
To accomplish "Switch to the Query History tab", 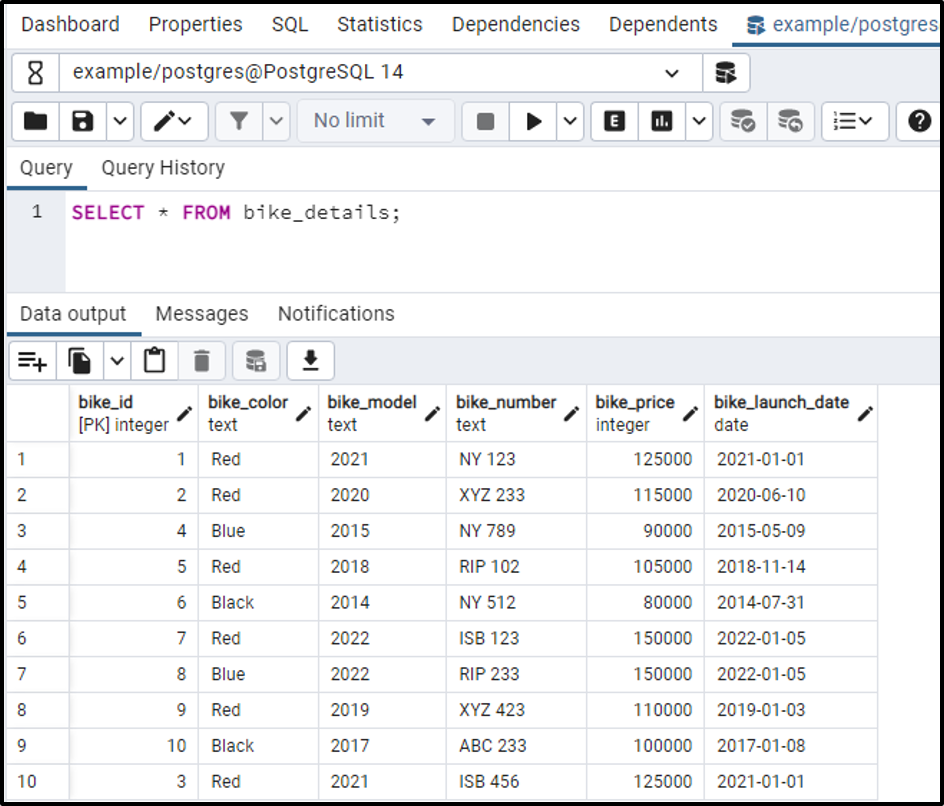I will [x=163, y=168].
